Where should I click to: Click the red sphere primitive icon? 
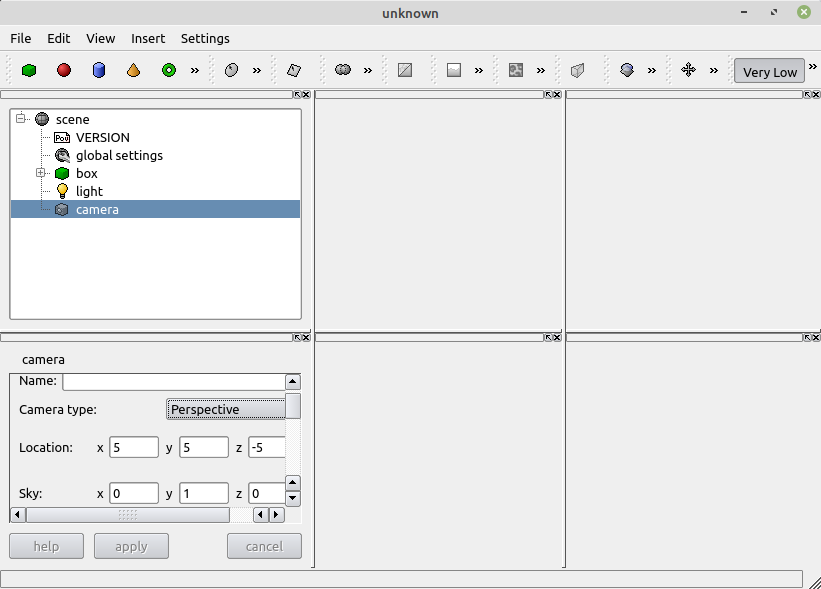64,70
